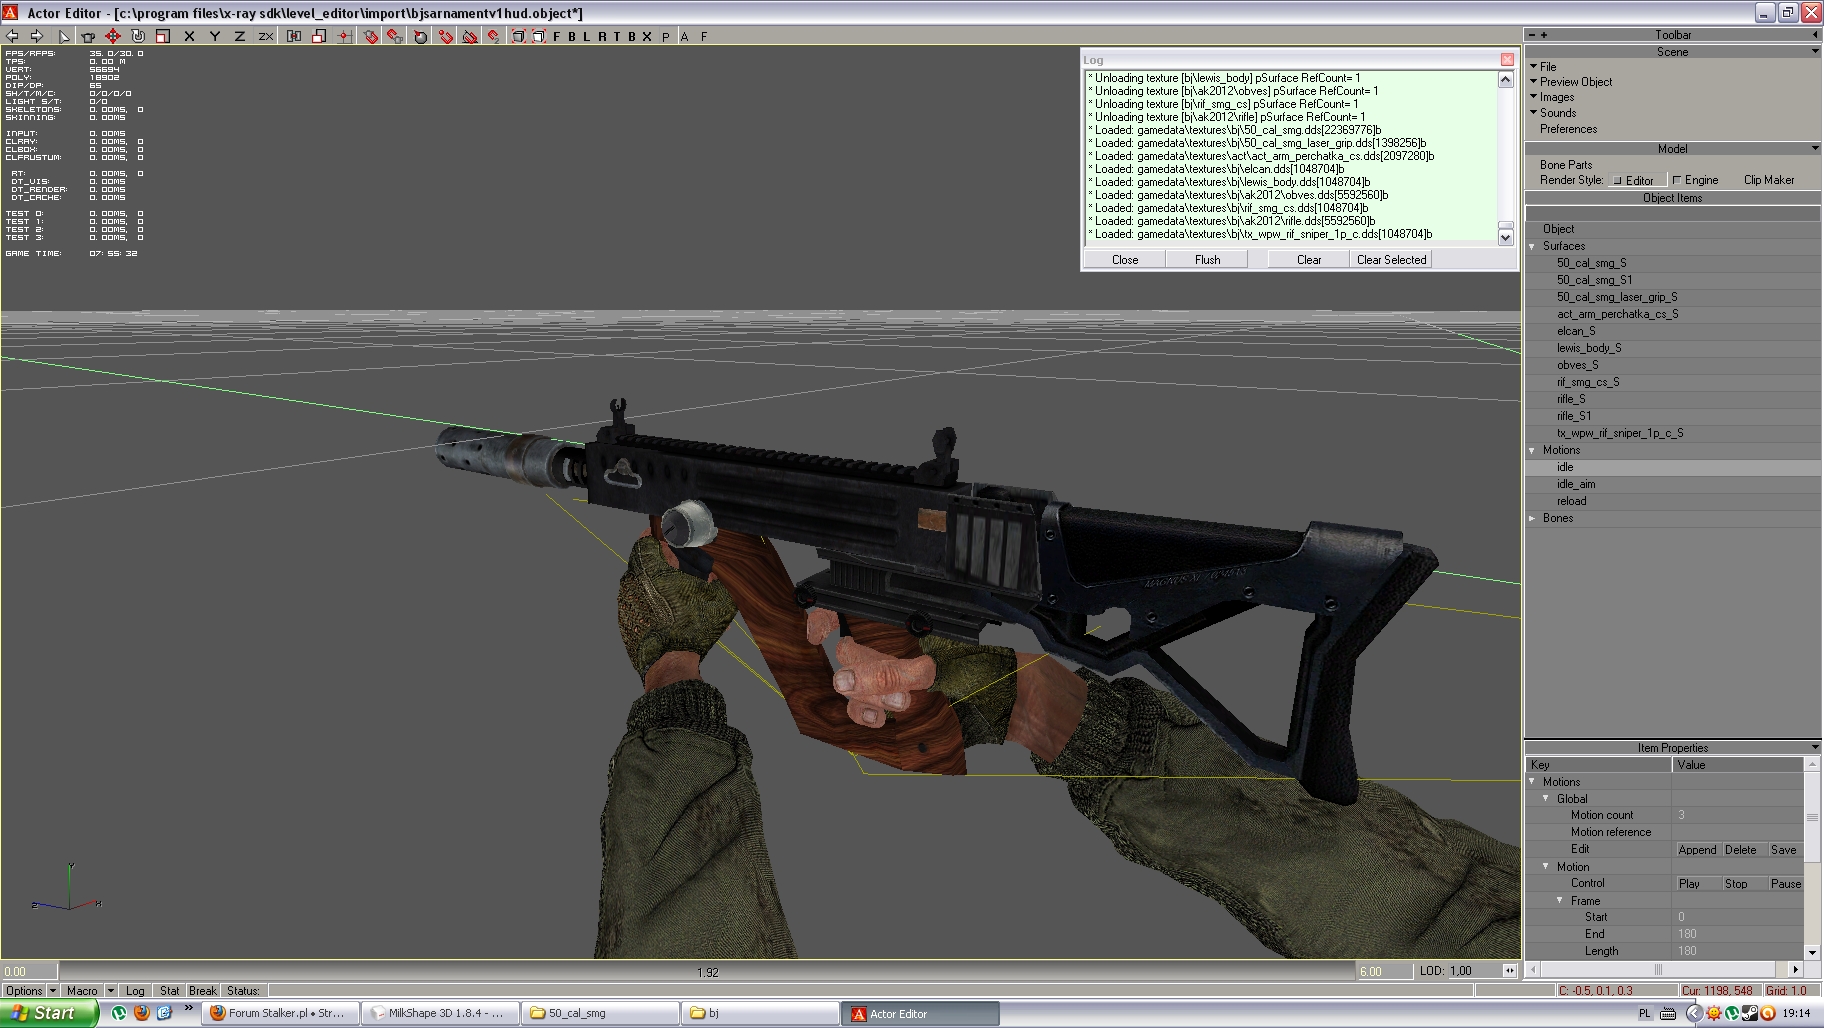
Task: Collapse the Model panel header arrow
Action: point(1815,148)
